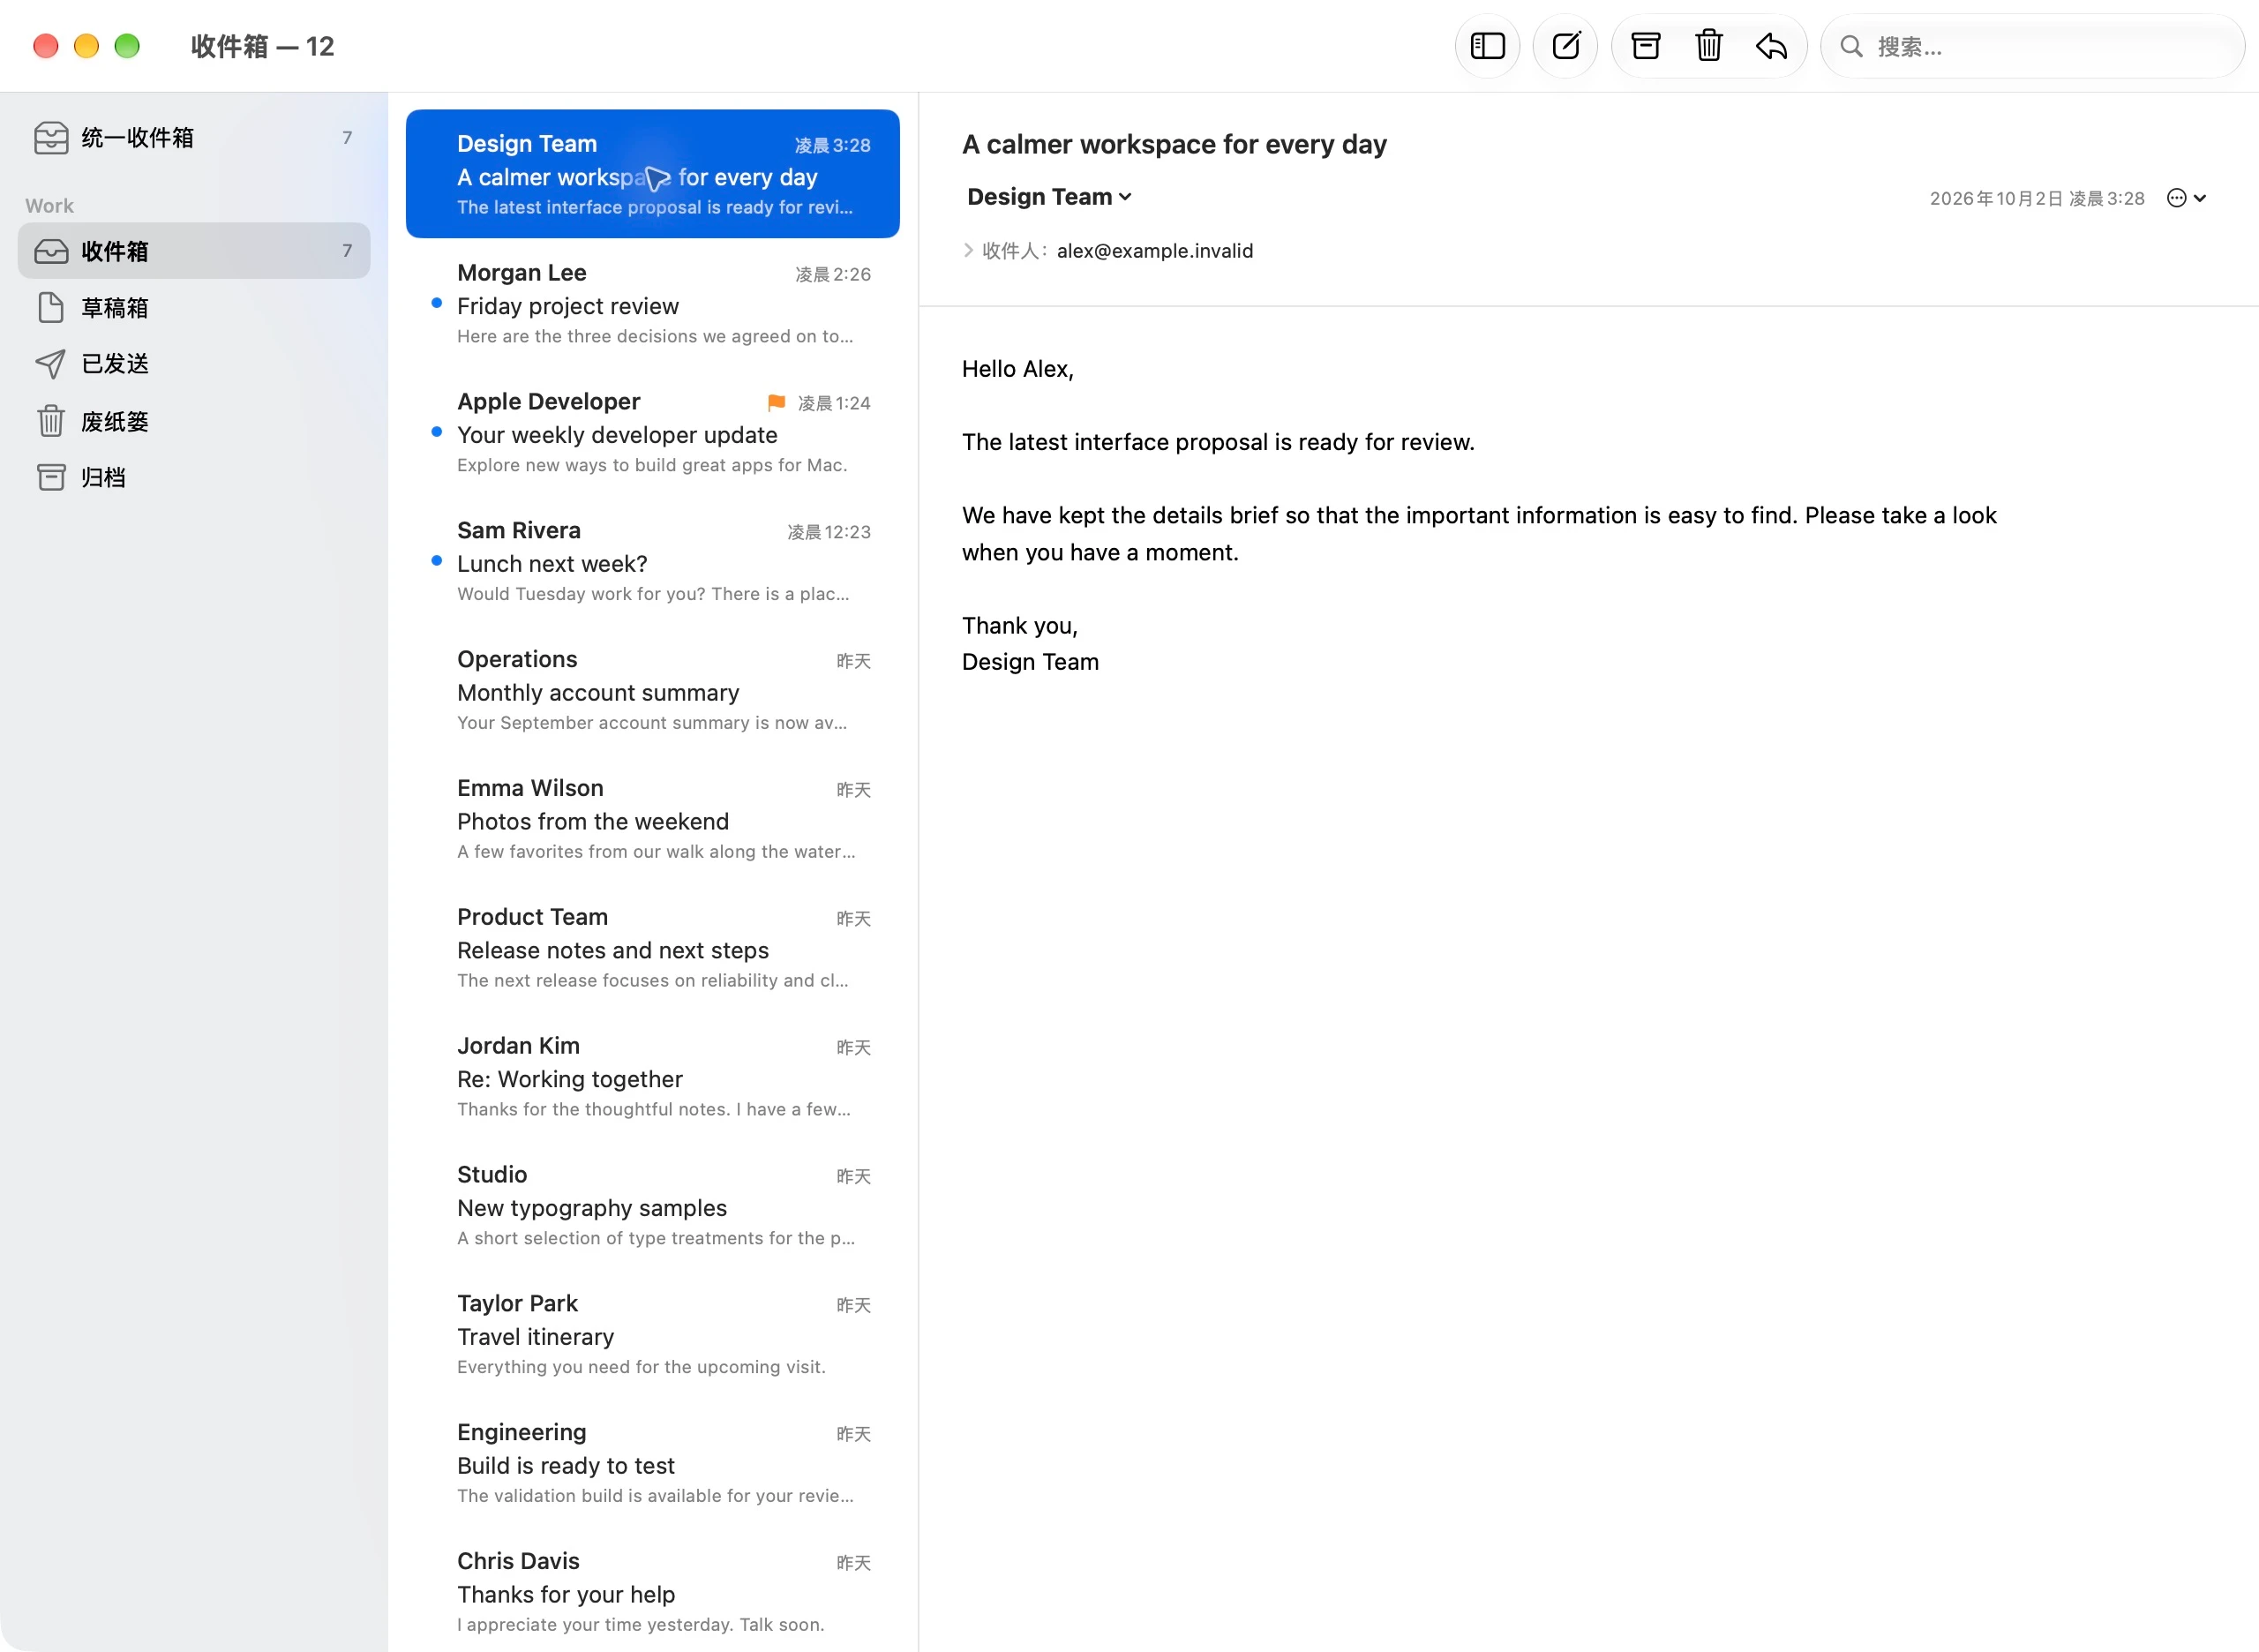Screen dimensions: 2259x1652
Task: Click the 2026年10月2日 date stamp
Action: [x=2036, y=199]
